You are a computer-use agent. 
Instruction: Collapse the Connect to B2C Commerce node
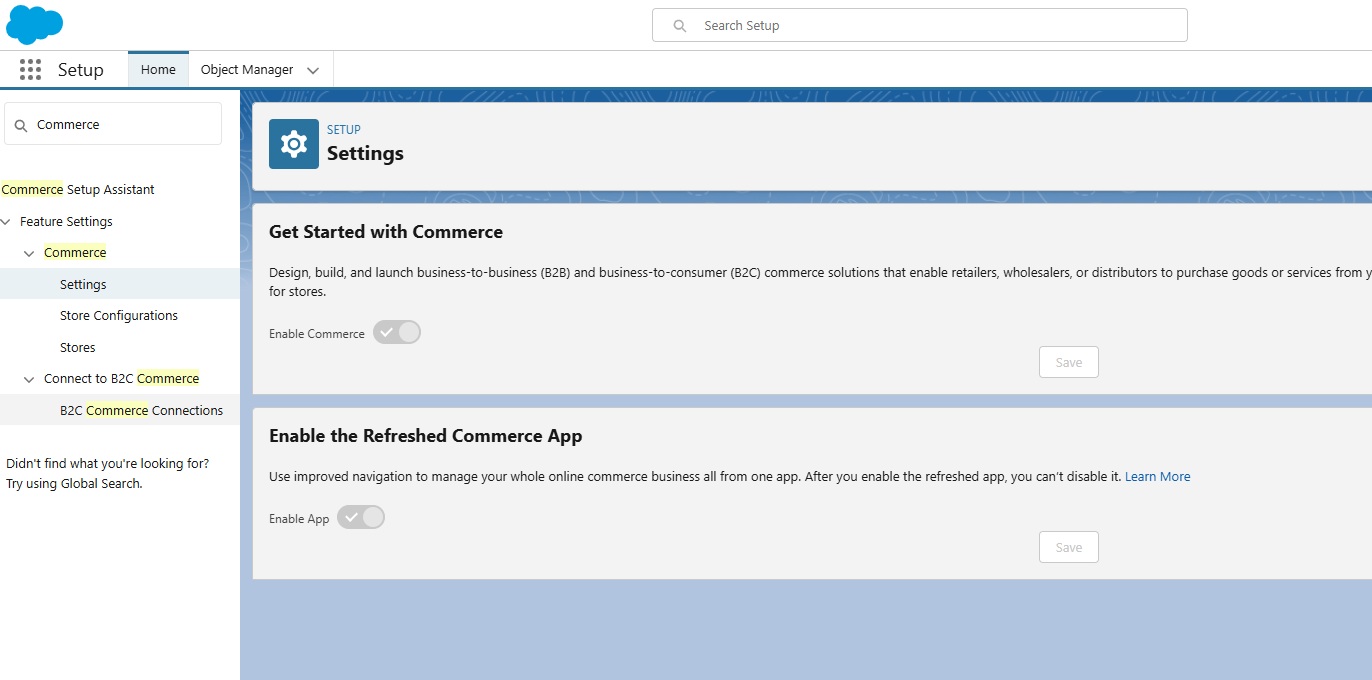pyautogui.click(x=30, y=379)
